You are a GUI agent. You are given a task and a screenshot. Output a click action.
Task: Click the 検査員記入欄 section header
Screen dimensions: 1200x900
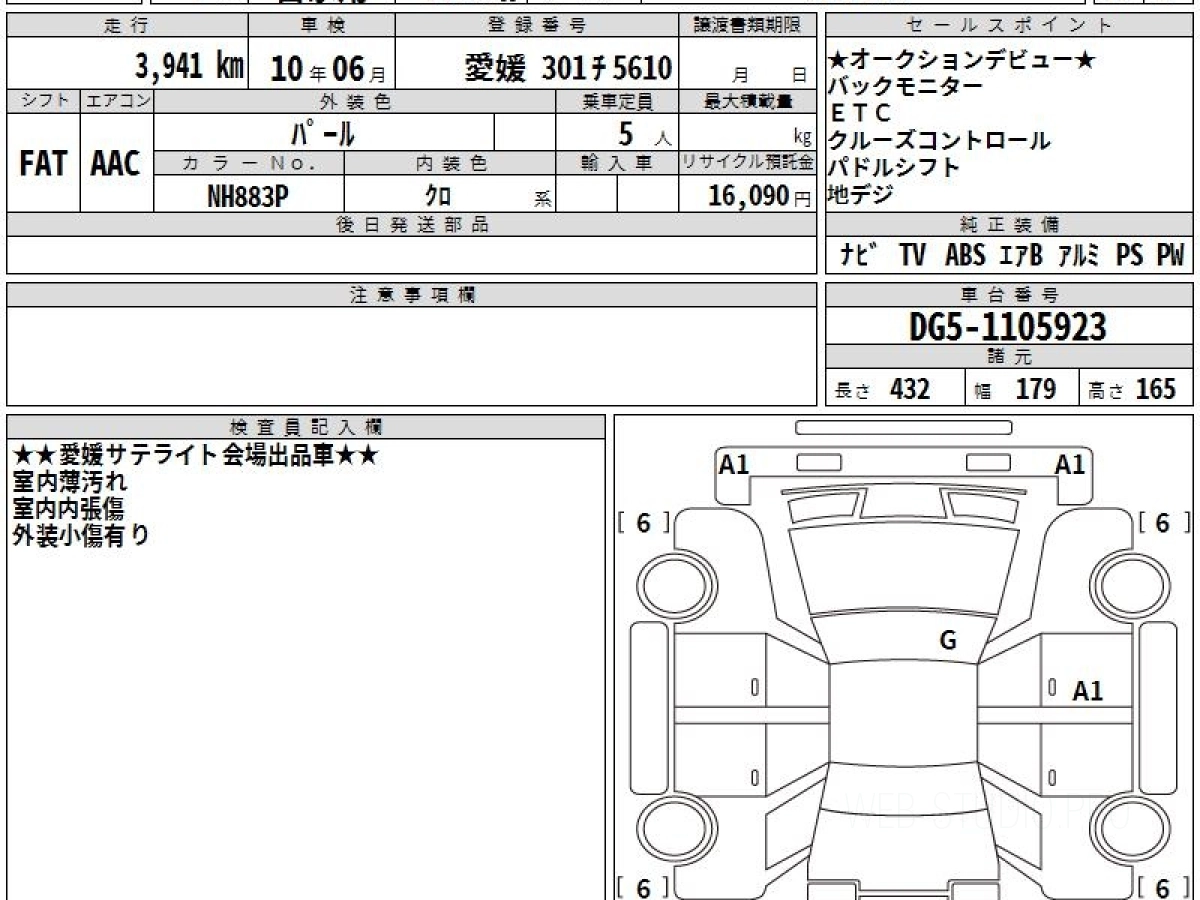tap(306, 427)
